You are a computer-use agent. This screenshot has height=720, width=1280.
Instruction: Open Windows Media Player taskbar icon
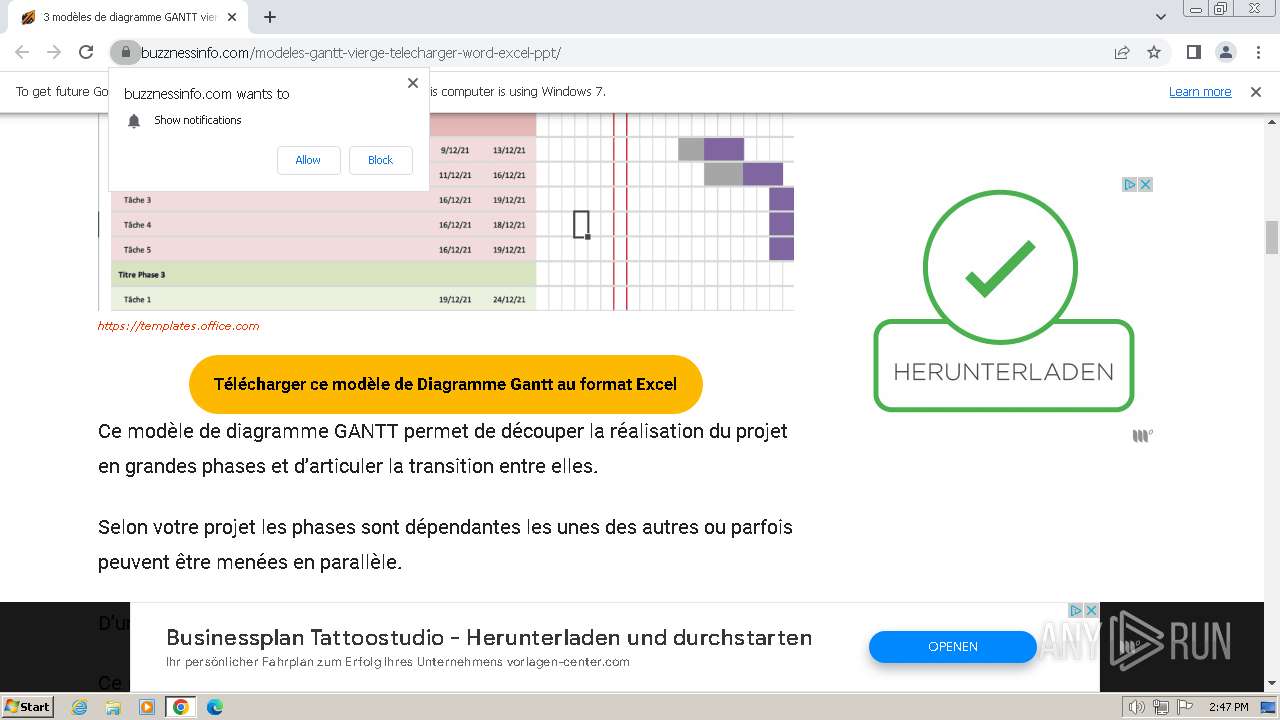147,707
